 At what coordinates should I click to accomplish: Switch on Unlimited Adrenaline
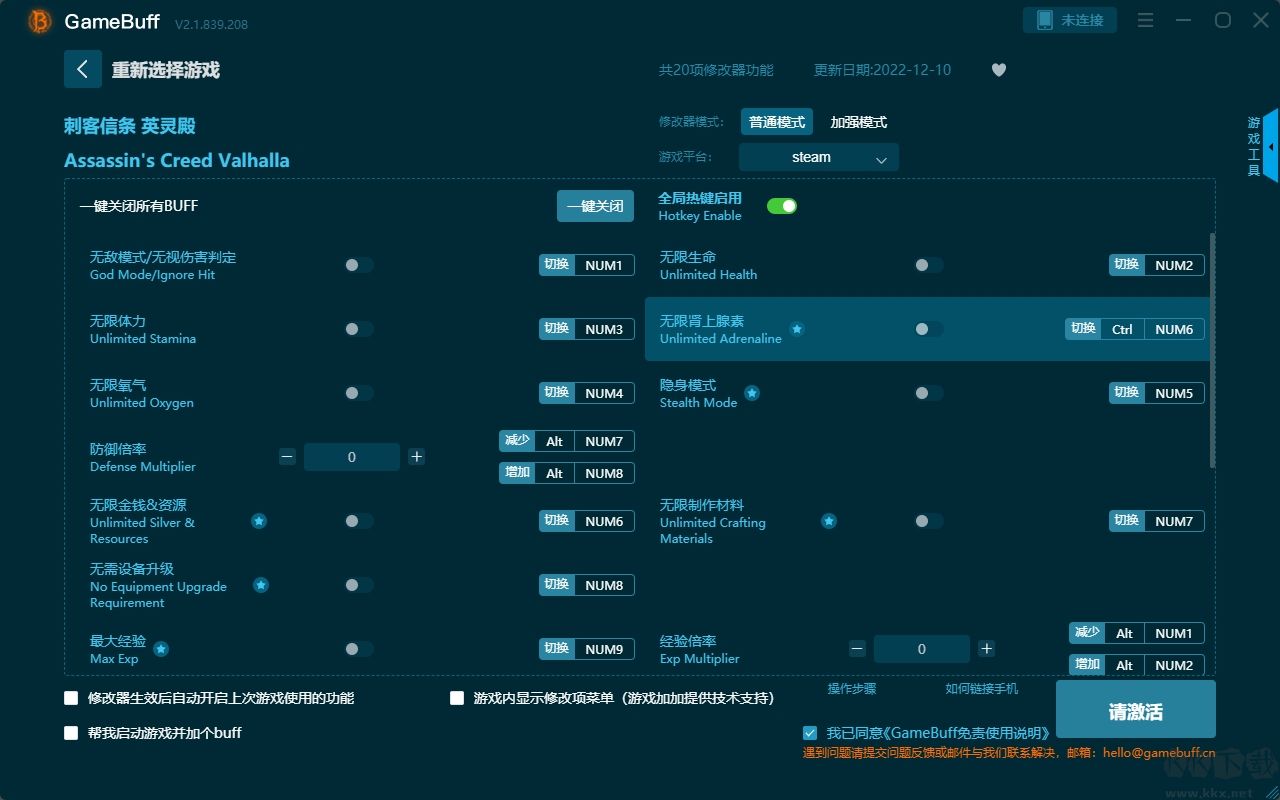(x=929, y=329)
